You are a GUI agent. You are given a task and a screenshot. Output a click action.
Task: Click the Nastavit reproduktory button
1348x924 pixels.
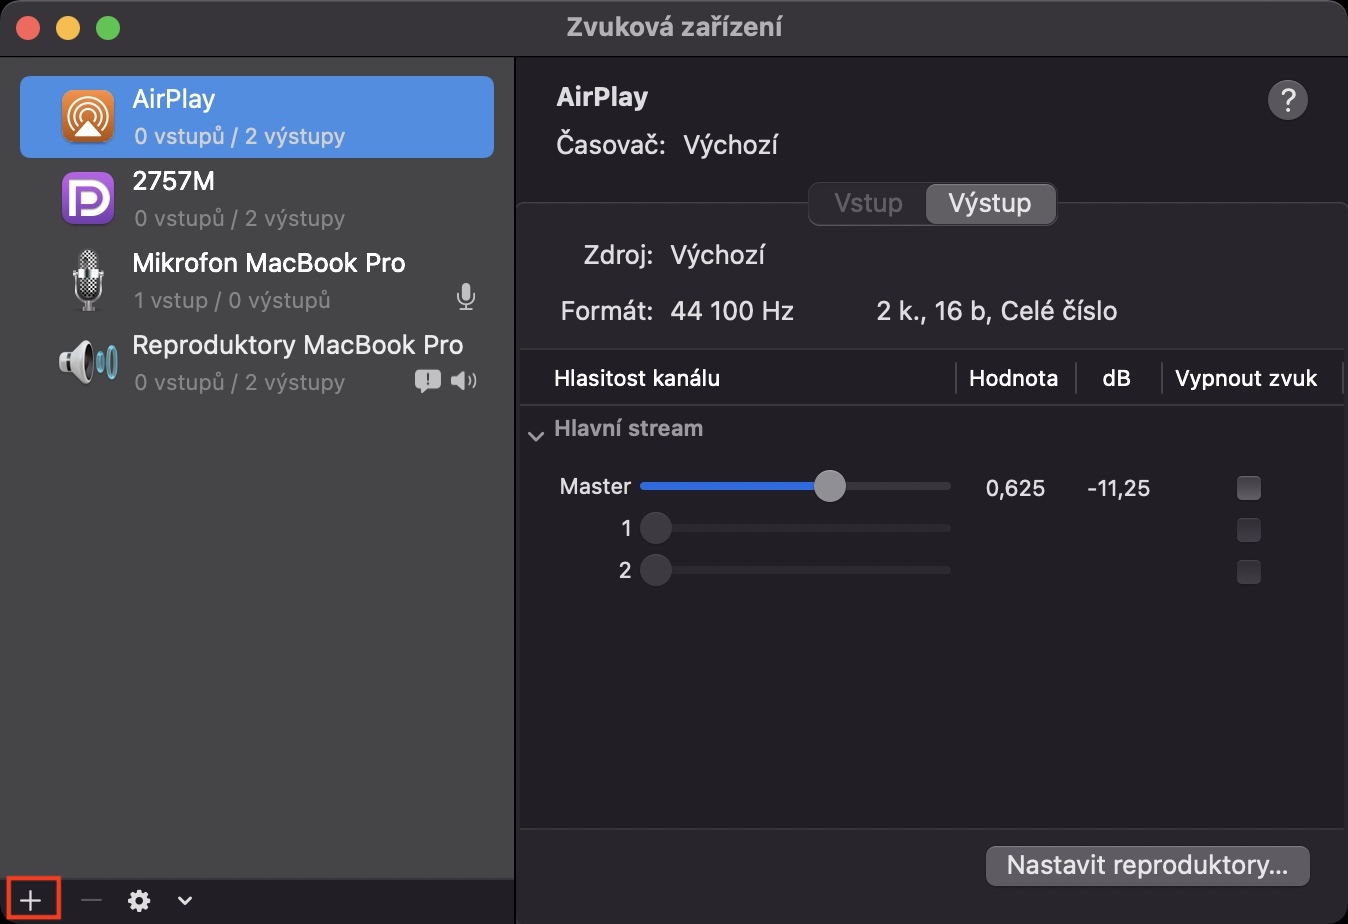(x=1146, y=865)
